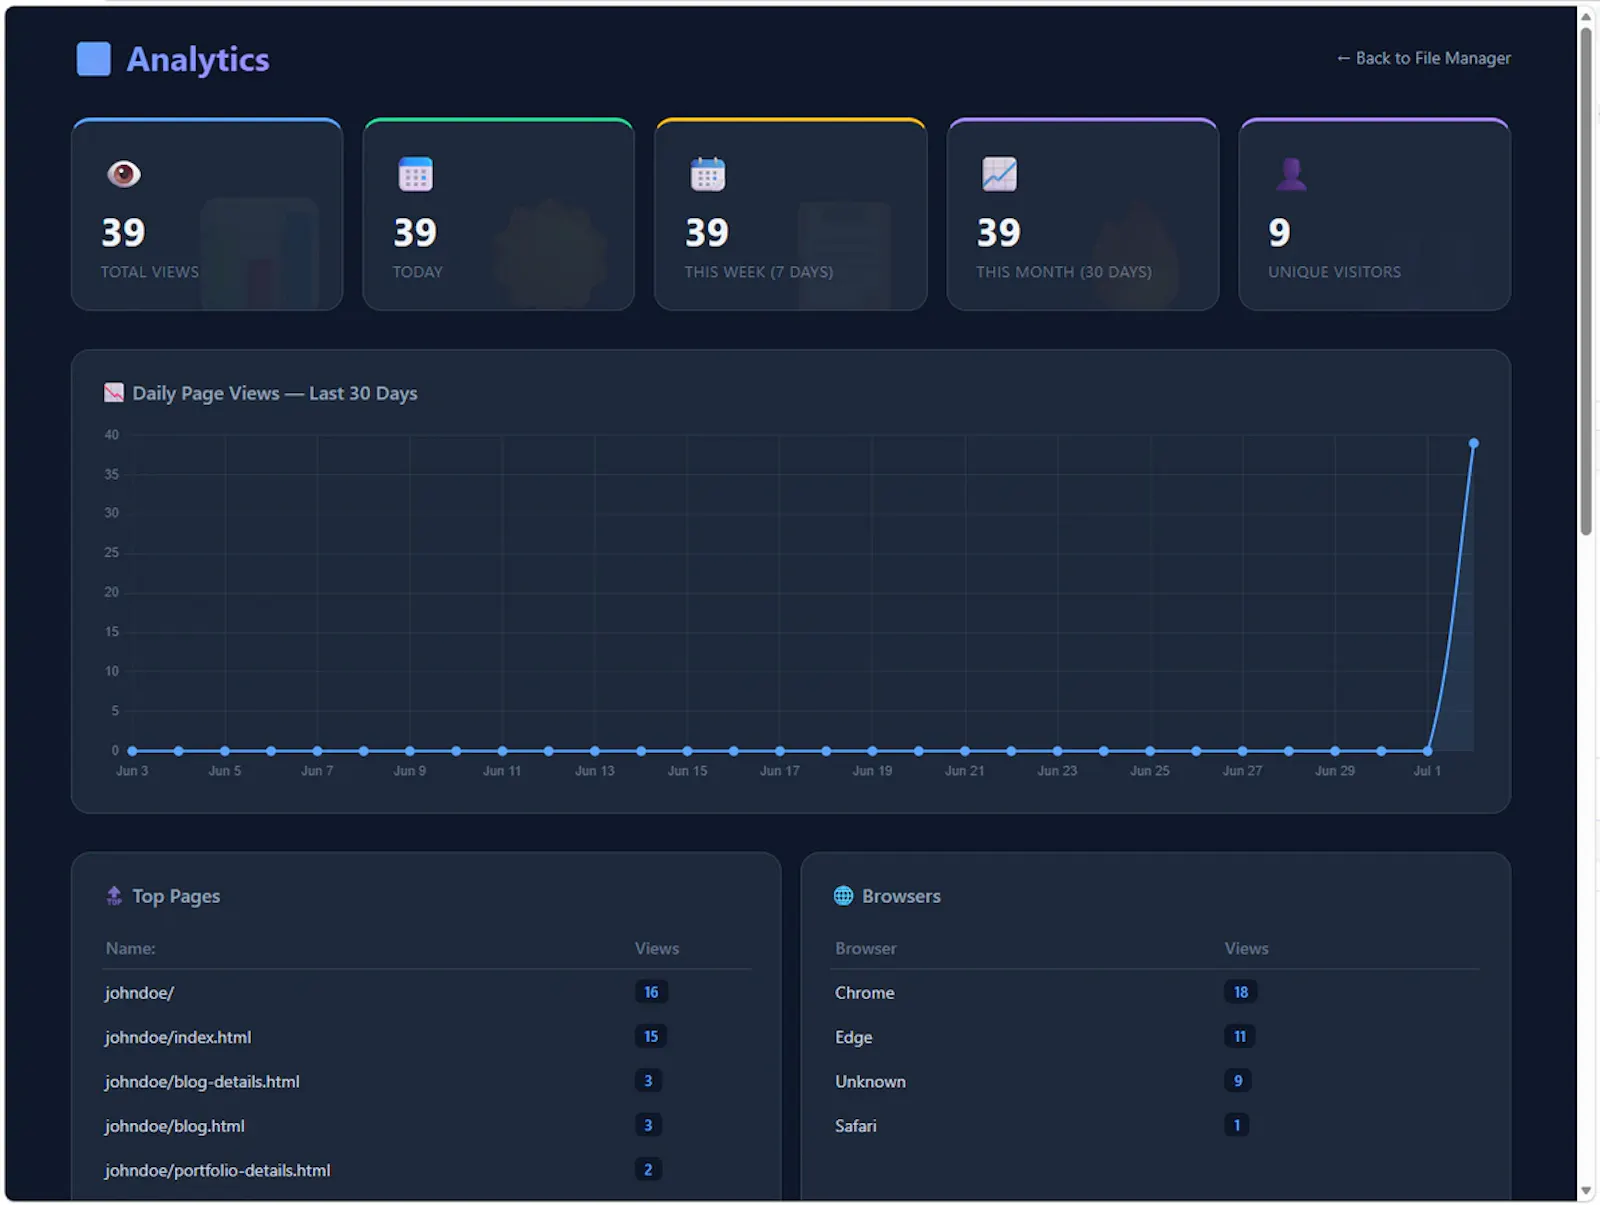The width and height of the screenshot is (1600, 1205).
Task: Click the calendar icon on This Week card
Action: (707, 174)
